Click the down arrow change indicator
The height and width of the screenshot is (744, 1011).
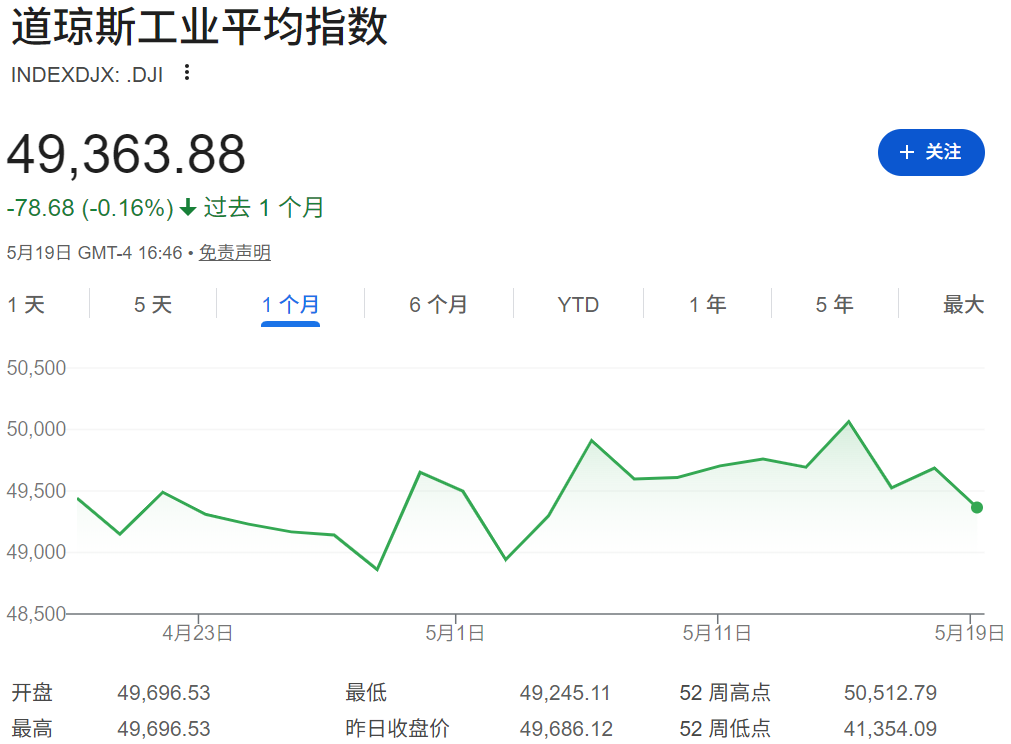pos(188,208)
